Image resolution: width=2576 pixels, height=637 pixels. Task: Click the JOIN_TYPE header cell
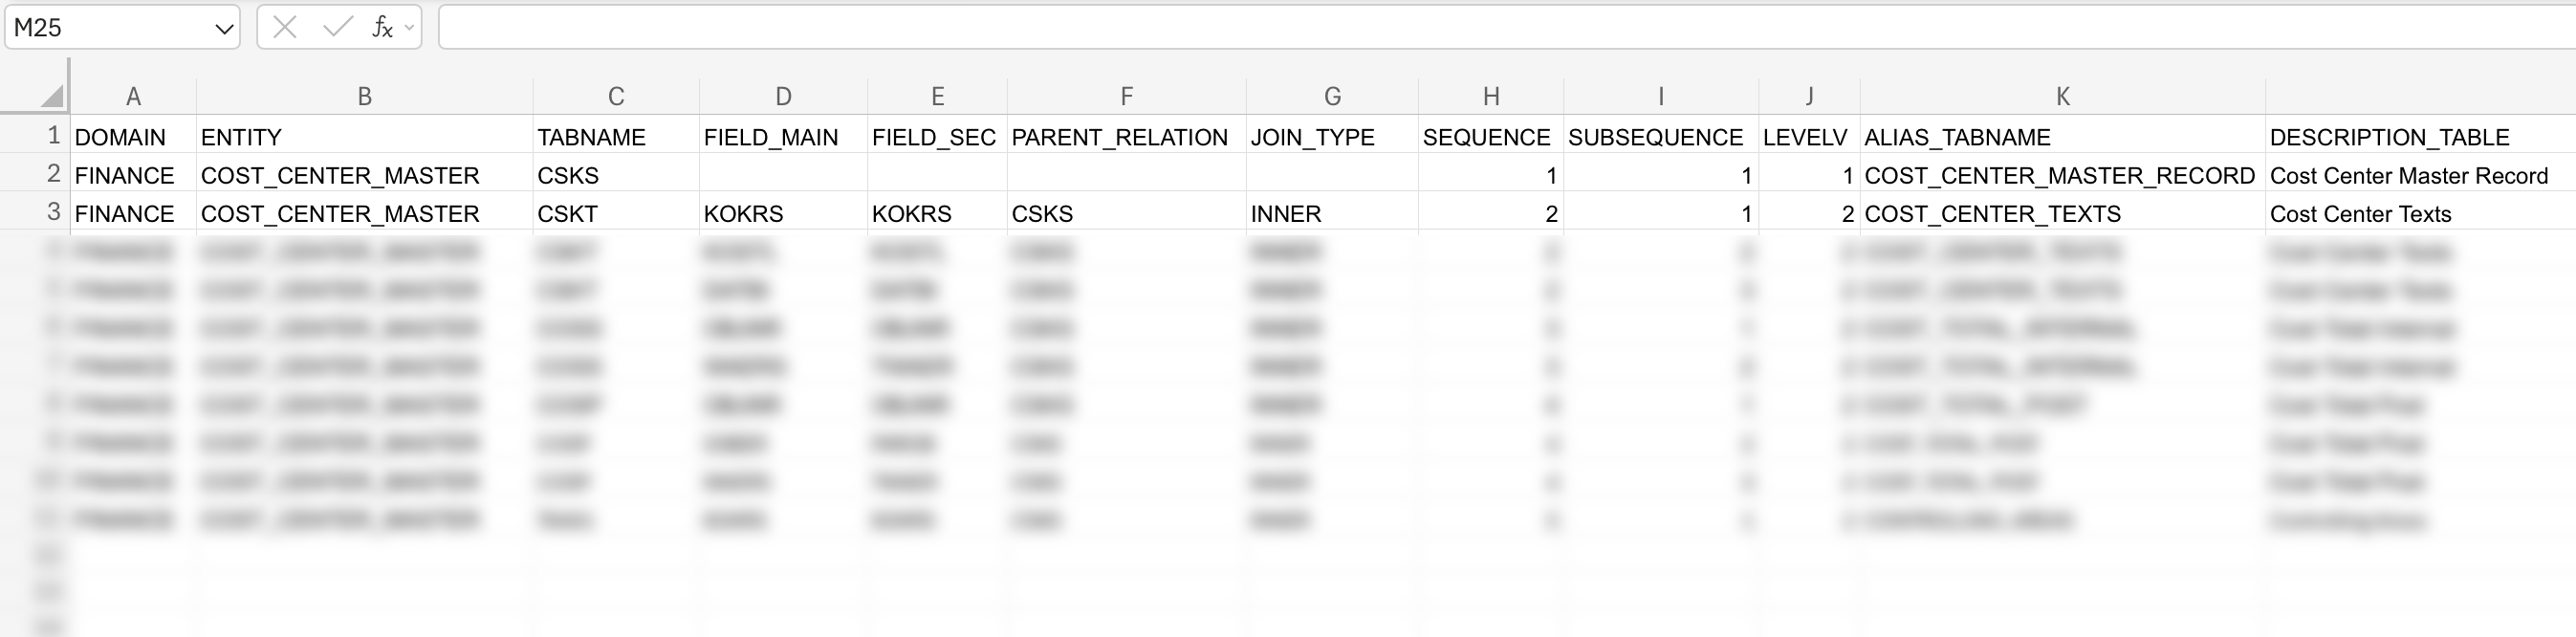click(1332, 137)
